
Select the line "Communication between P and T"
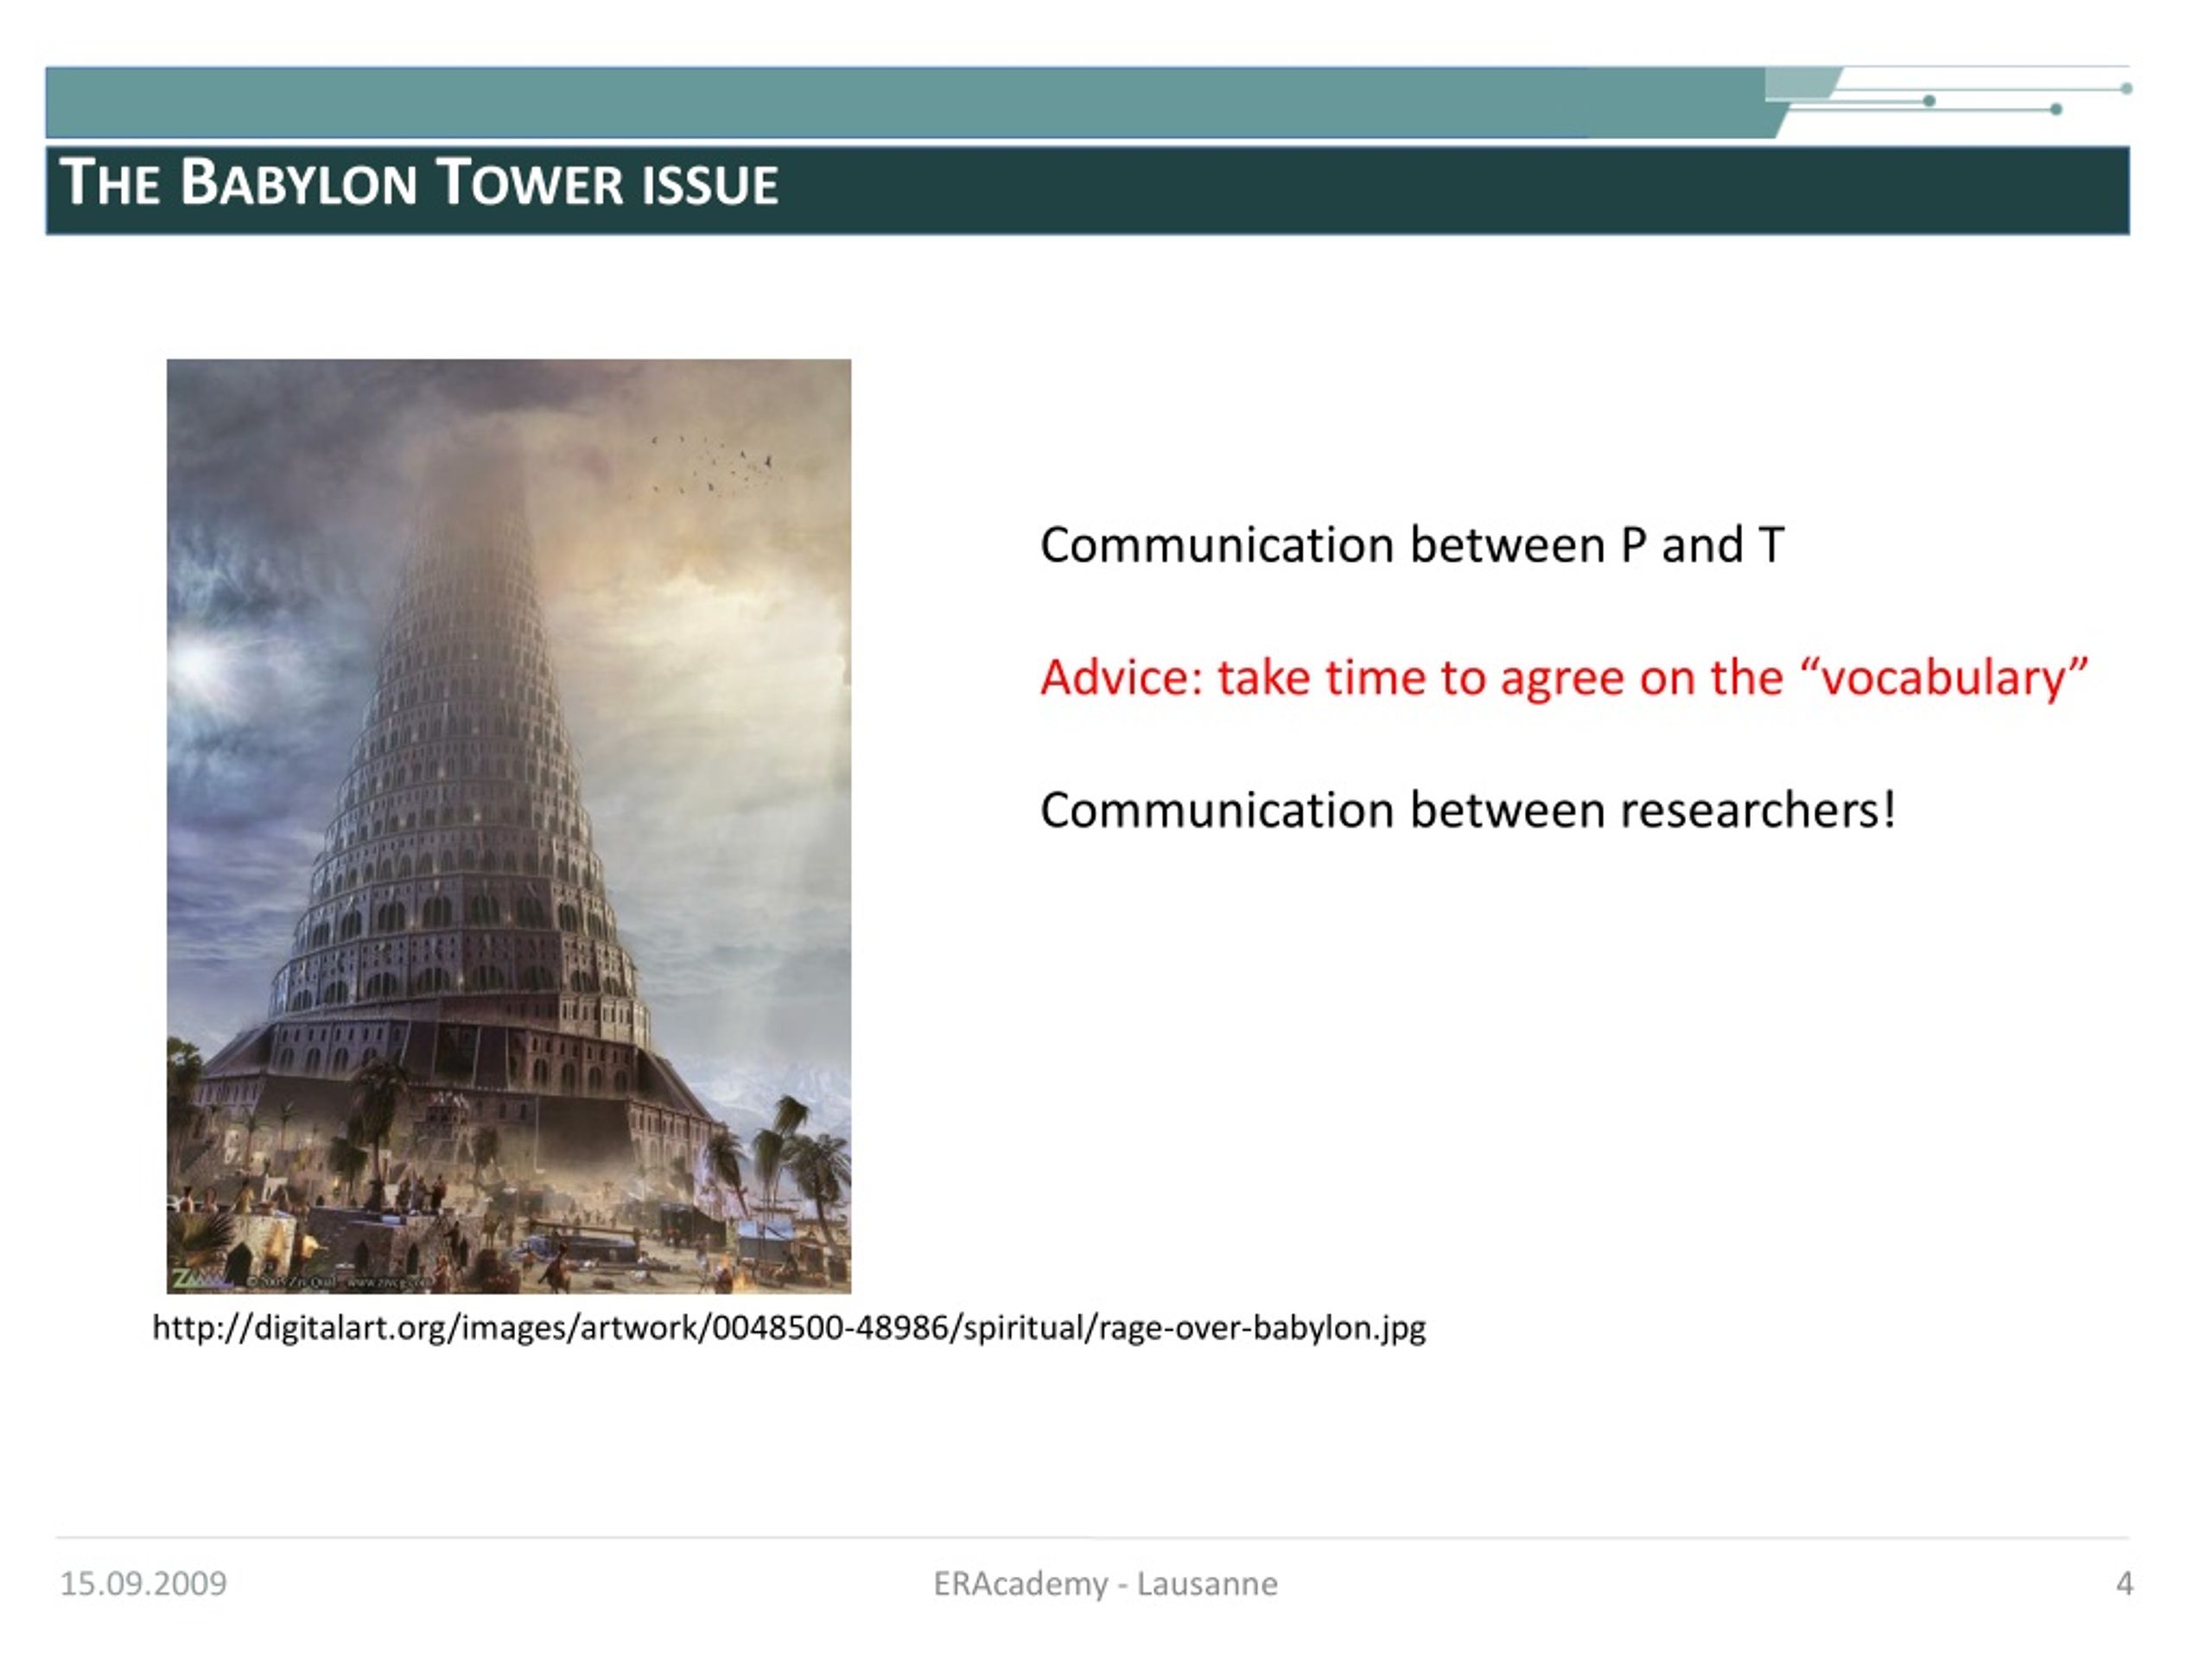[1412, 545]
